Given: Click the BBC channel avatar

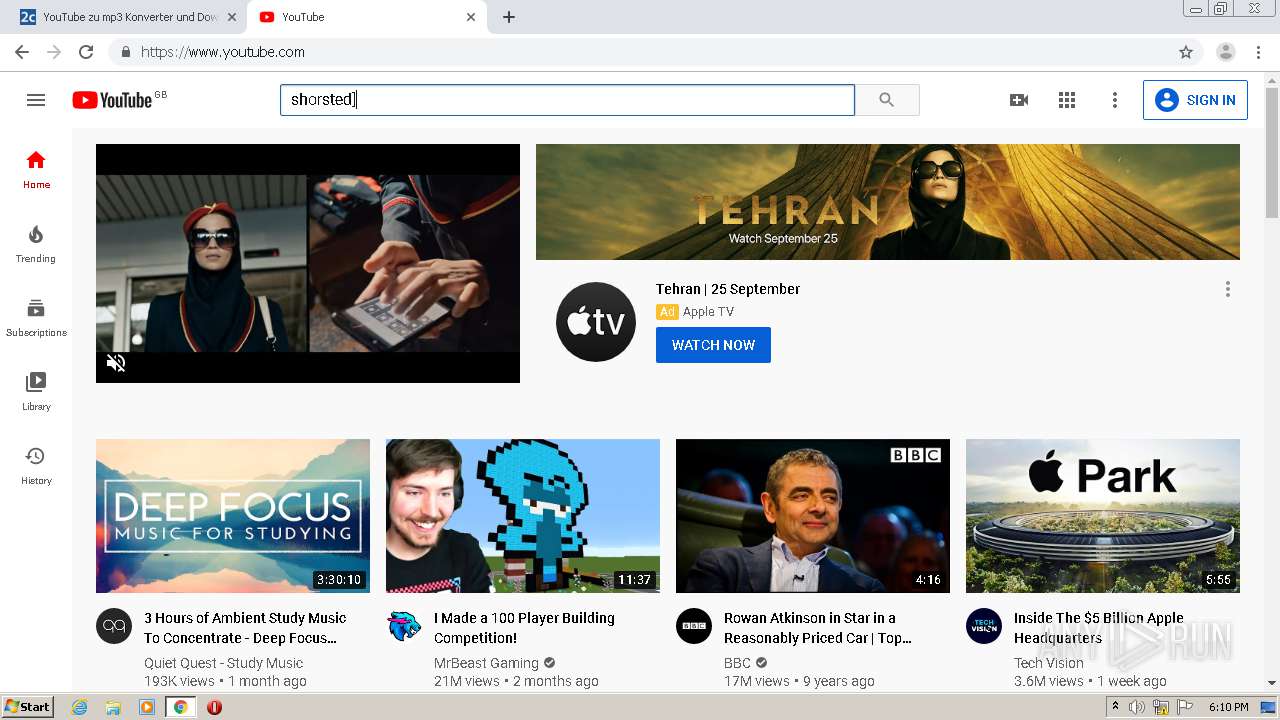Looking at the screenshot, I should click(x=694, y=626).
